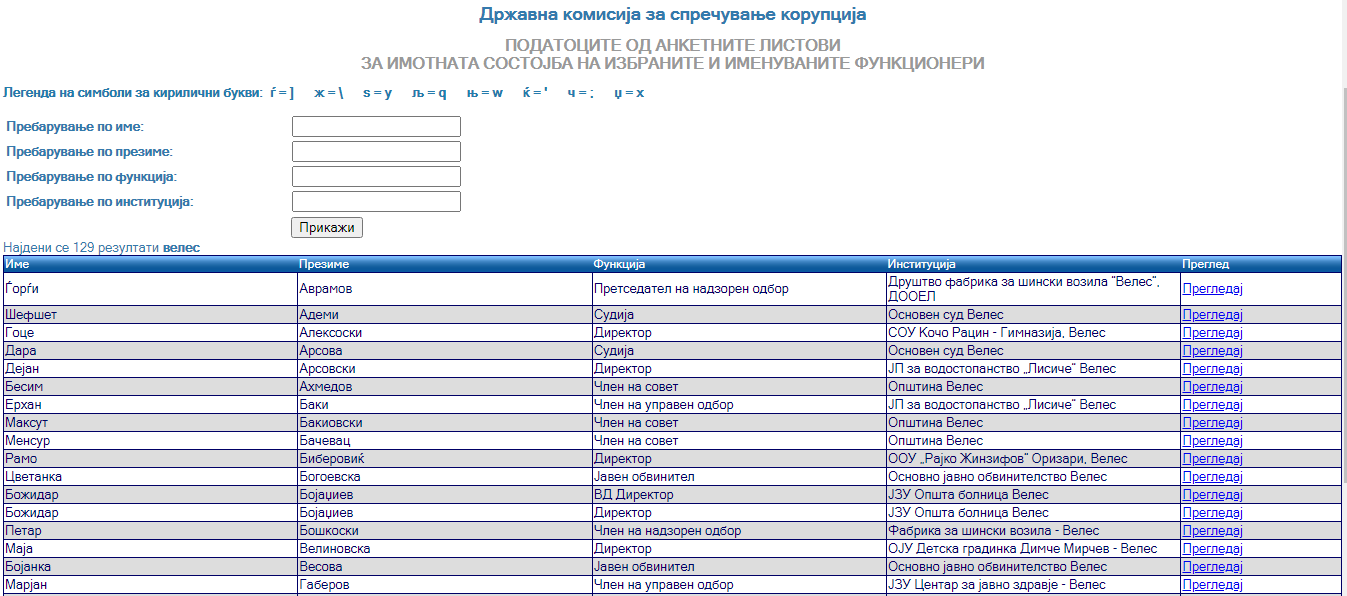The image size is (1347, 596).
Task: Click the Преглед column header
Action: pos(1261,264)
